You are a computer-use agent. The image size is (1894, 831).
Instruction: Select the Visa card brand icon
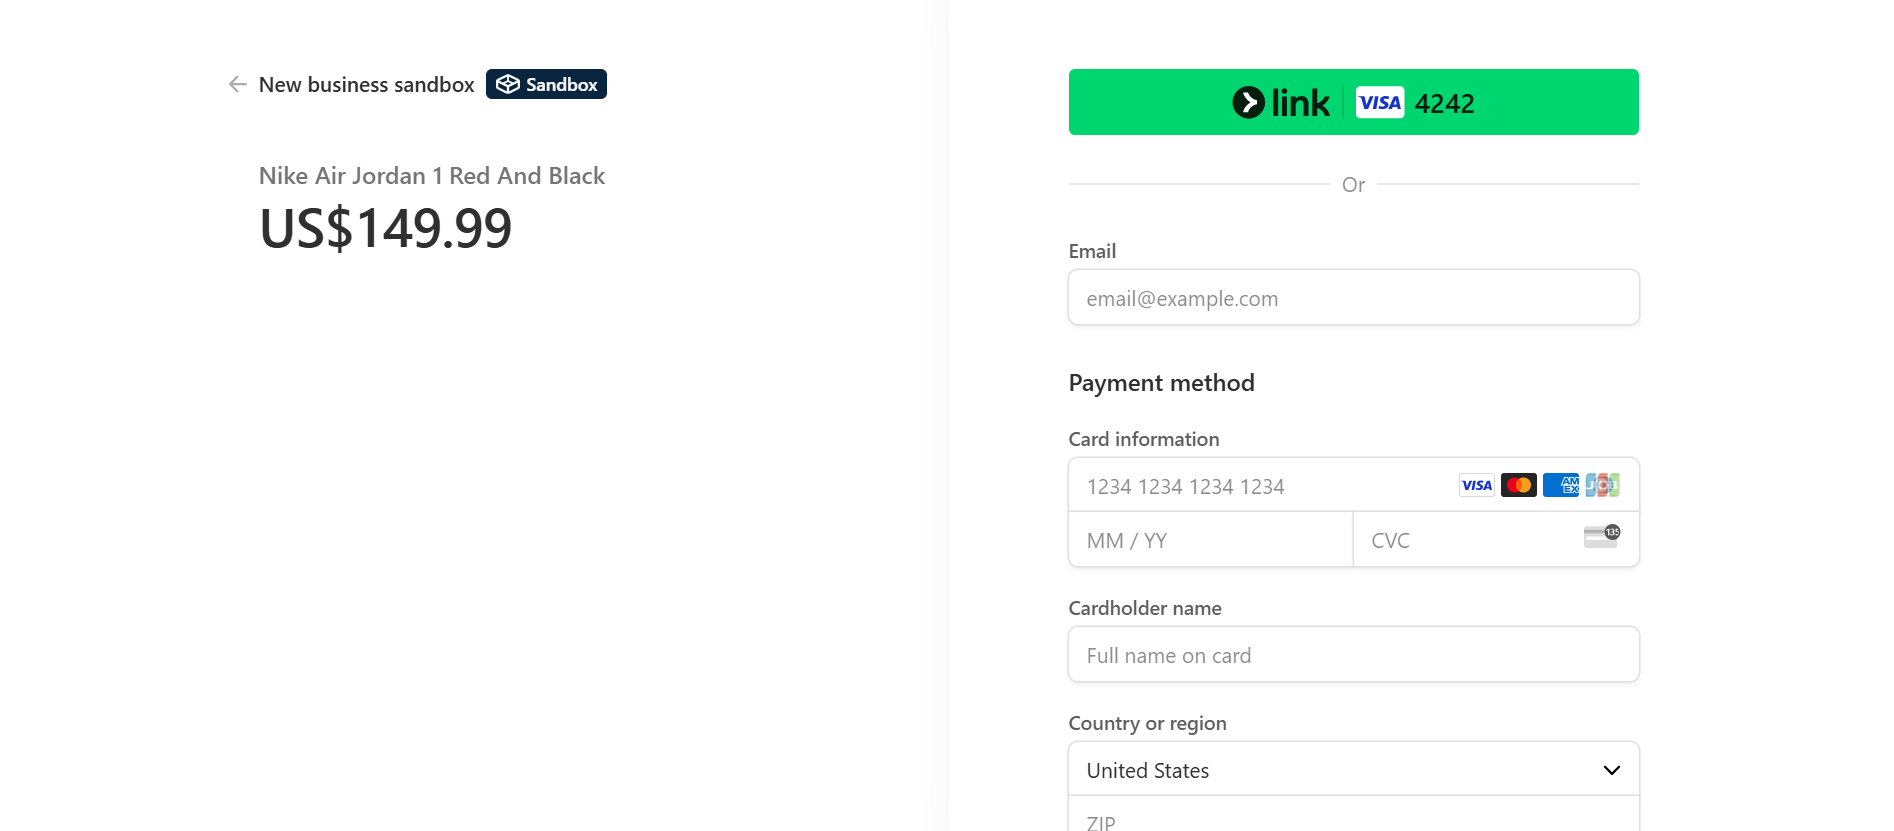click(x=1476, y=485)
